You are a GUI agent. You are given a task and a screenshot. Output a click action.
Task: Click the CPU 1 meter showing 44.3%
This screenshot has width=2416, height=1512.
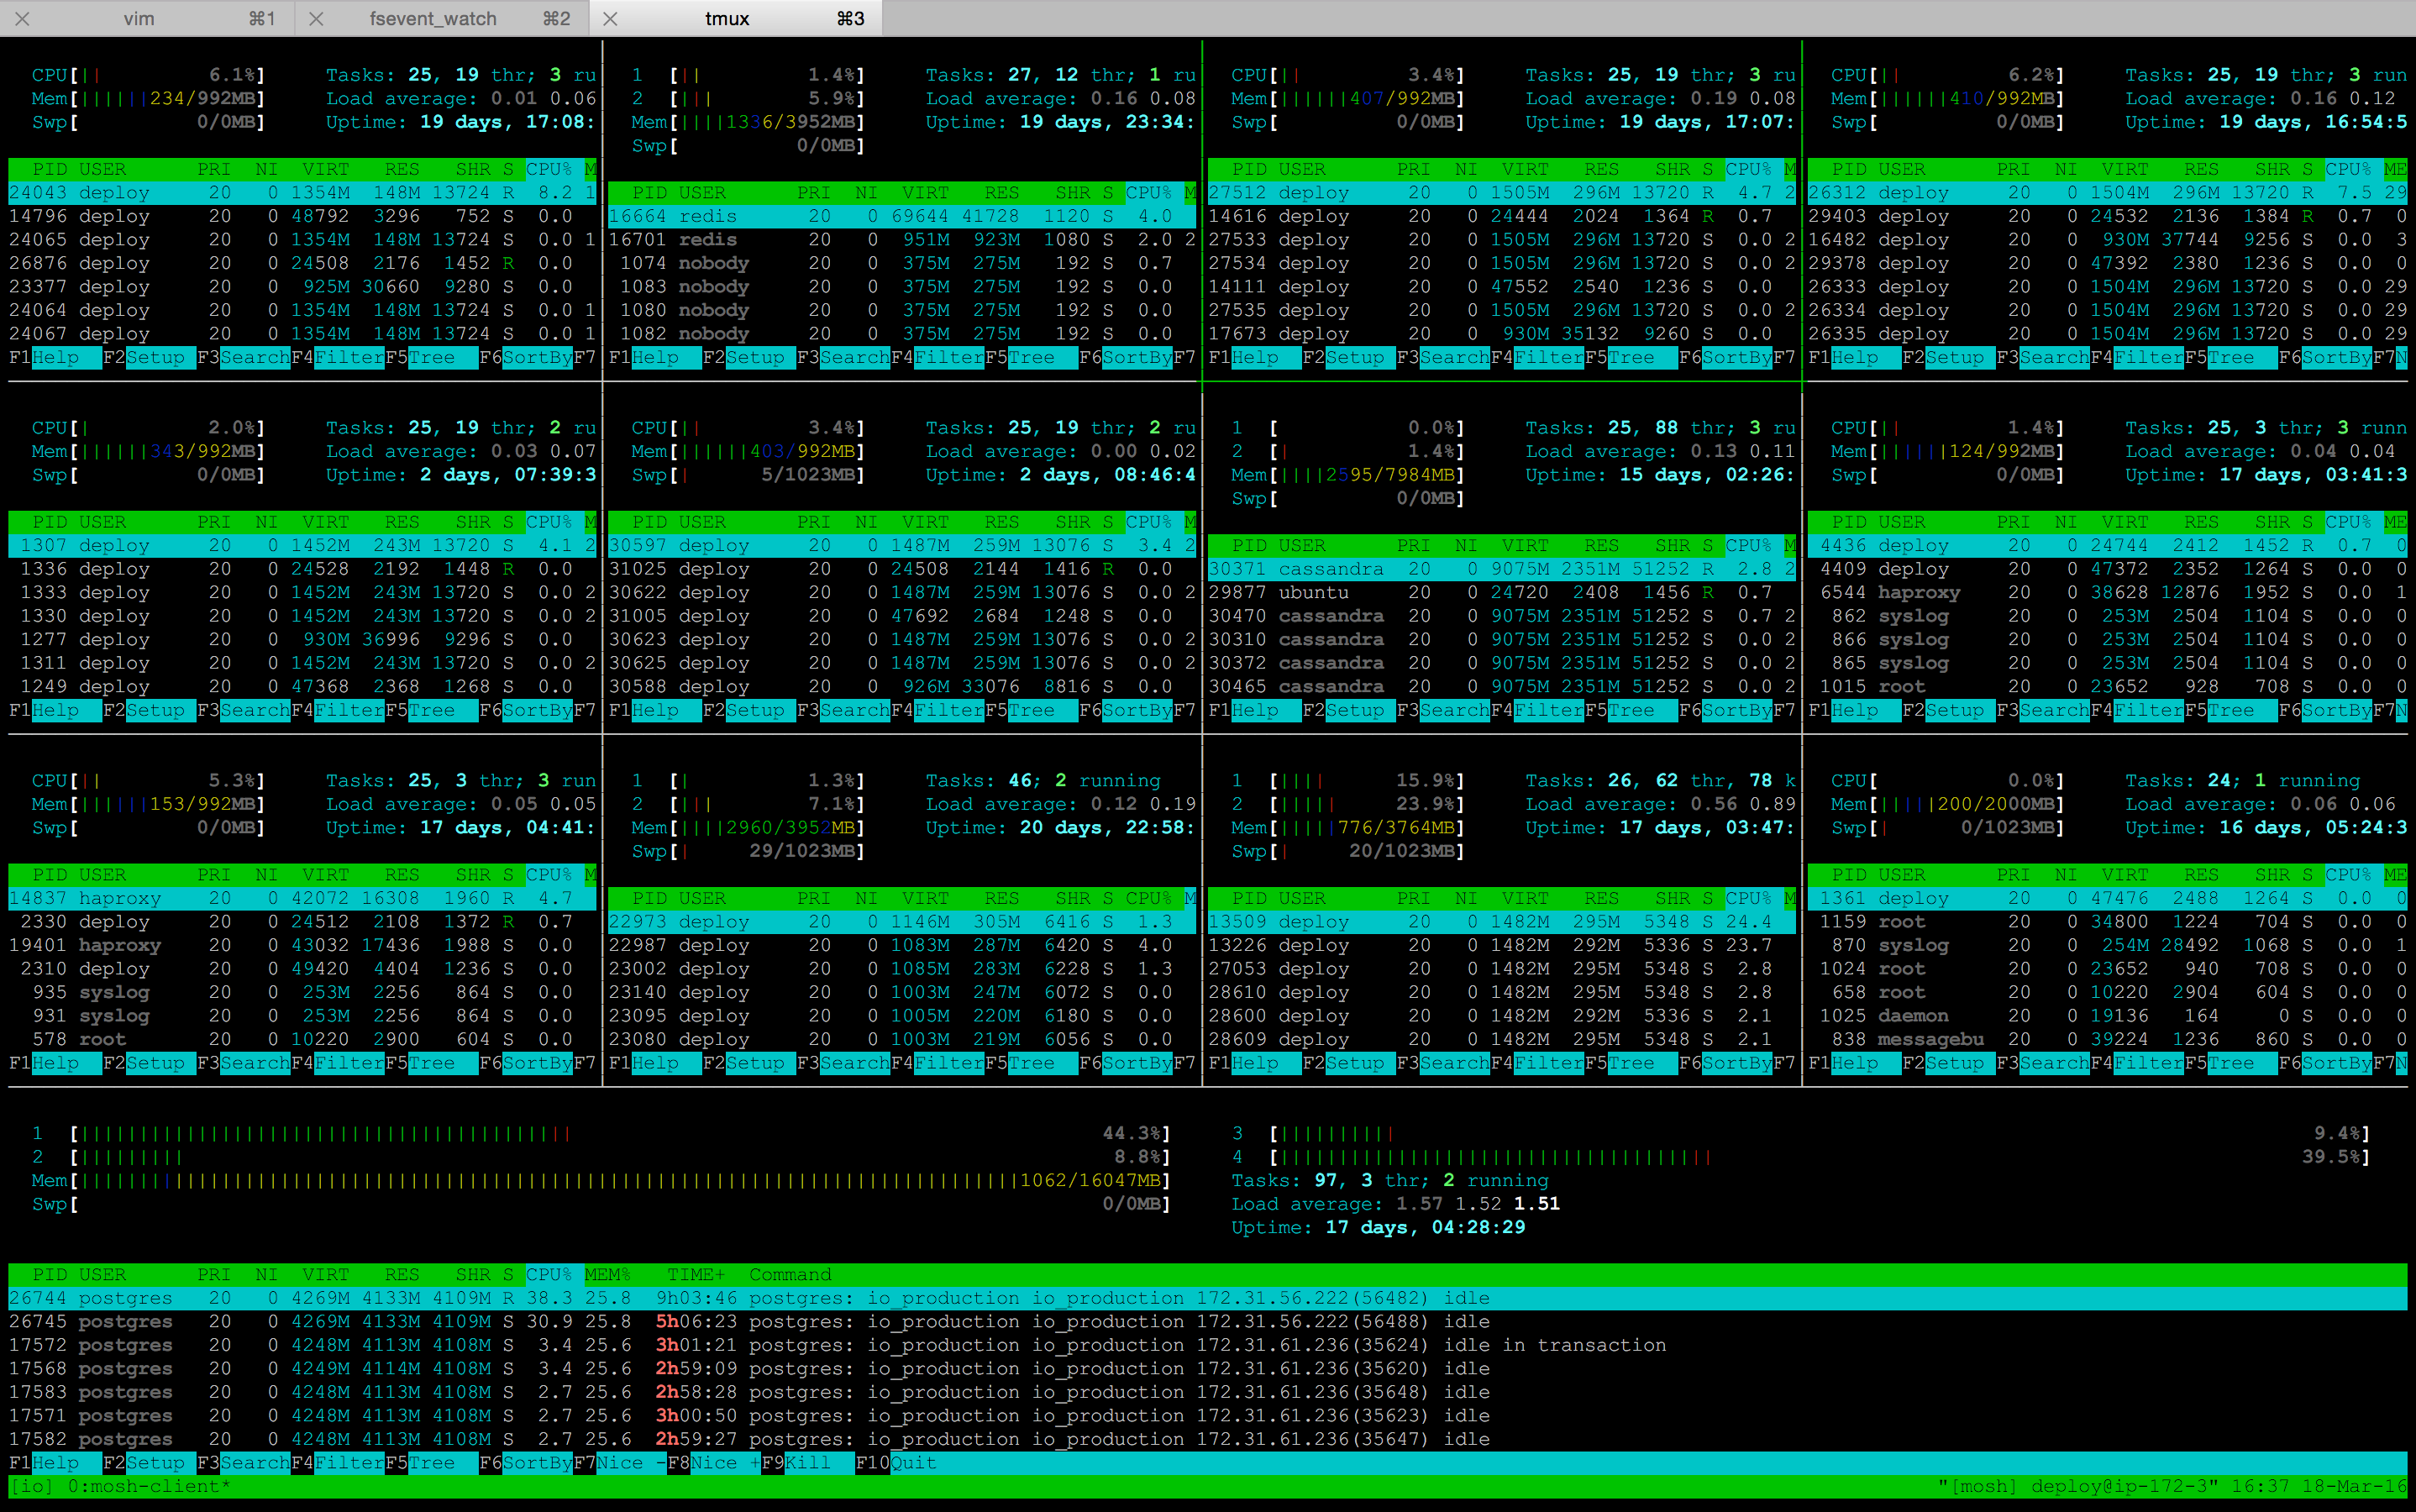pyautogui.click(x=600, y=1133)
